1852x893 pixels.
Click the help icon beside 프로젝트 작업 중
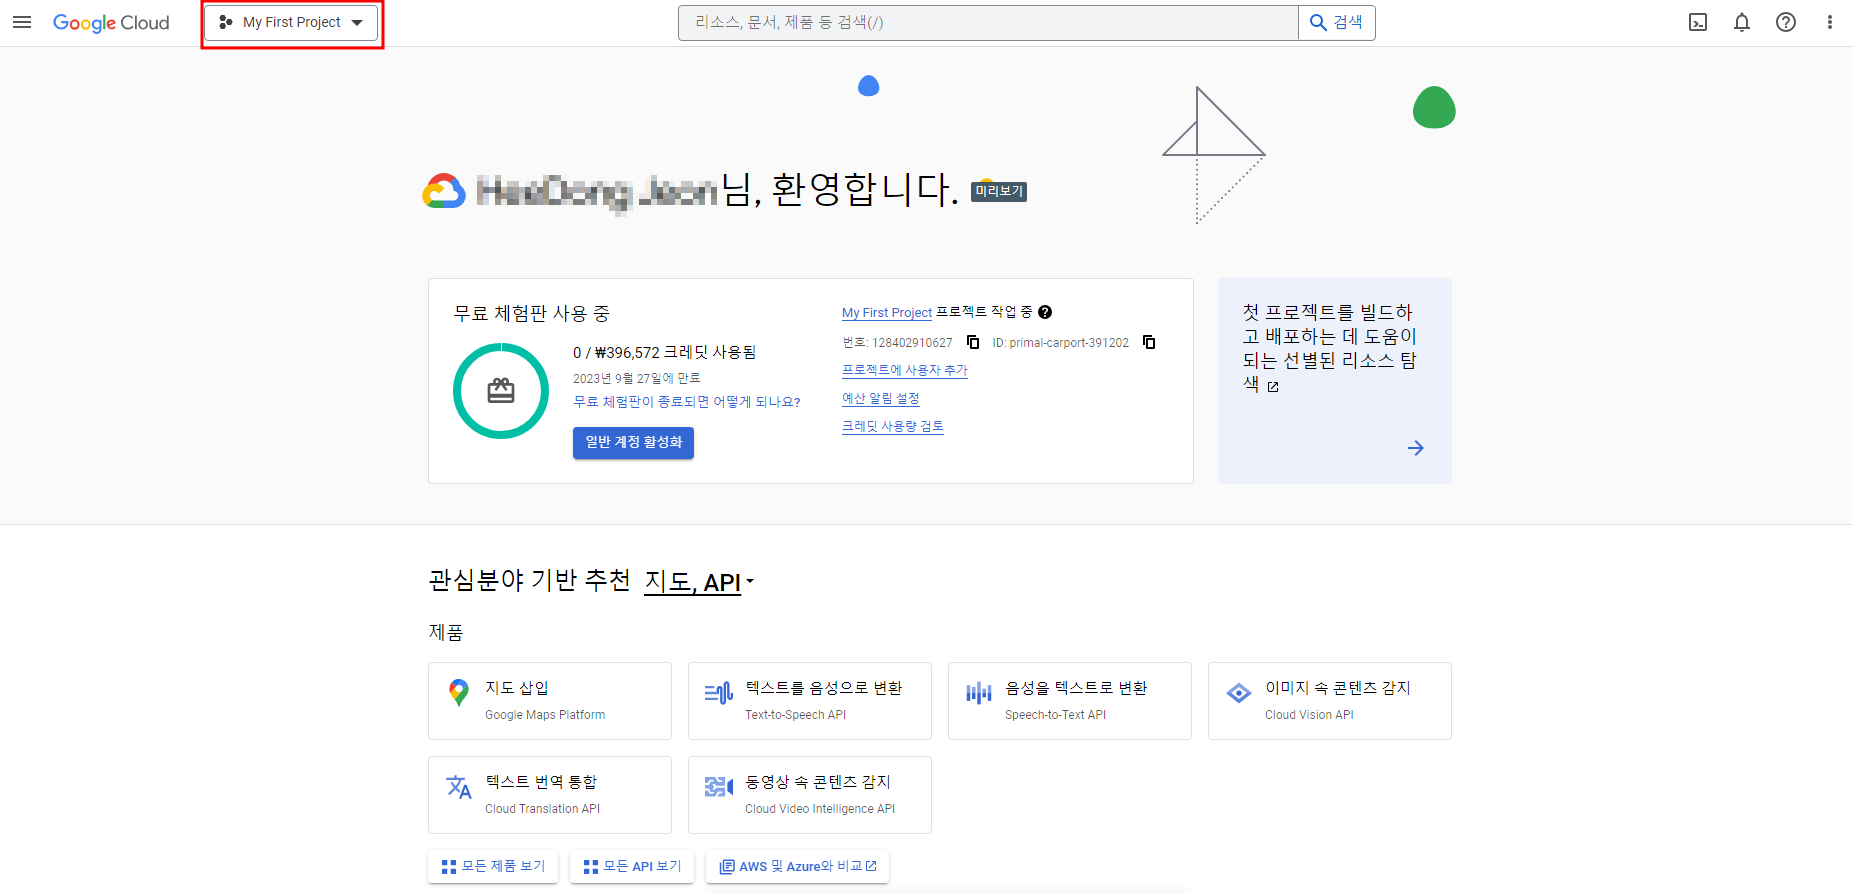pyautogui.click(x=1045, y=312)
